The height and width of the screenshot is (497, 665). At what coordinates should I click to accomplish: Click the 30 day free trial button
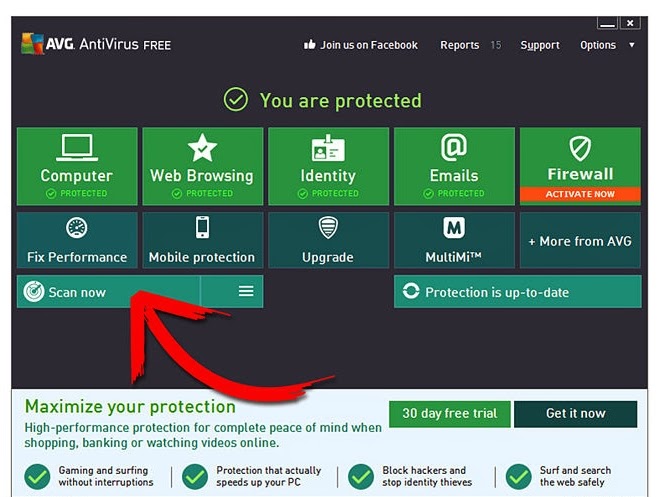pyautogui.click(x=450, y=413)
